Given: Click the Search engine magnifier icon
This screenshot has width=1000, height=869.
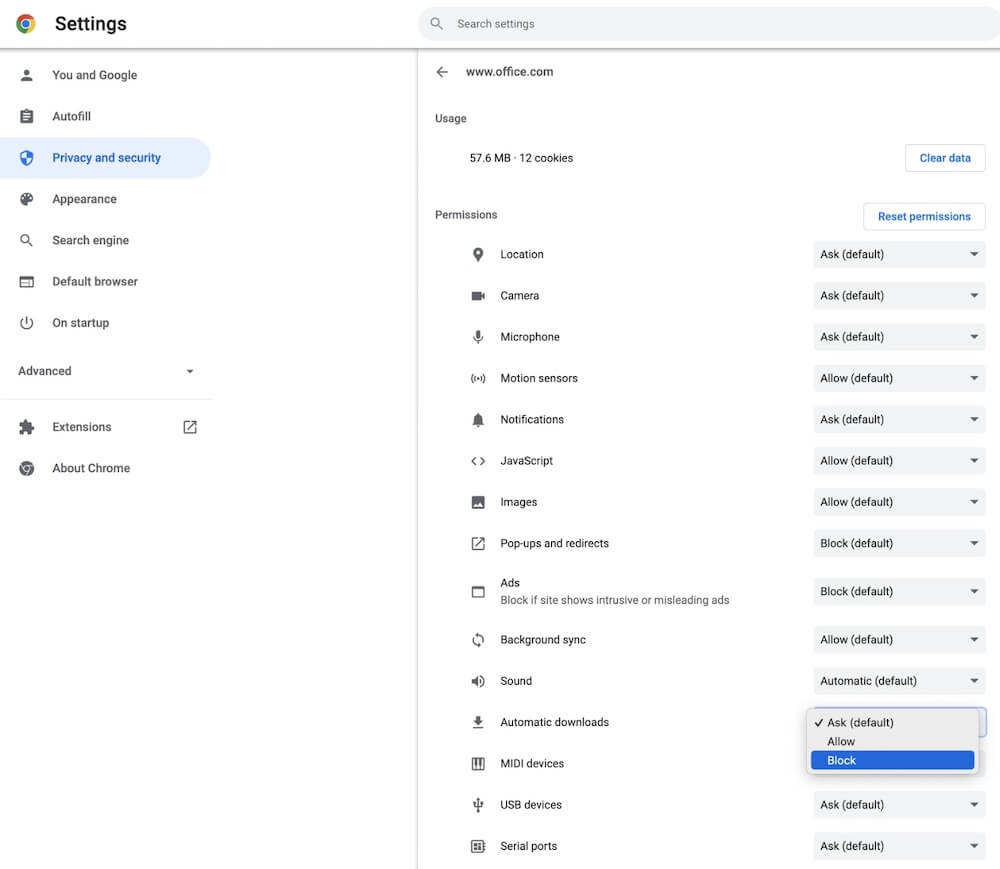Looking at the screenshot, I should point(26,240).
